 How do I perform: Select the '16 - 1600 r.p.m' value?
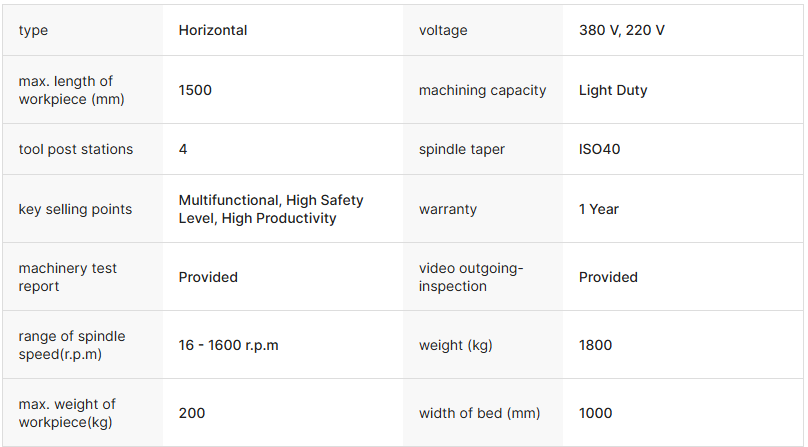coord(228,345)
